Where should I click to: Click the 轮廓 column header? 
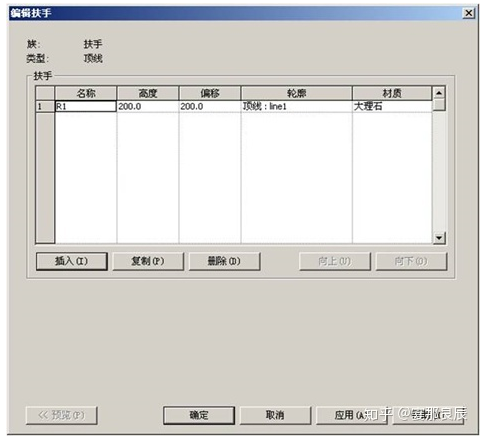point(296,93)
